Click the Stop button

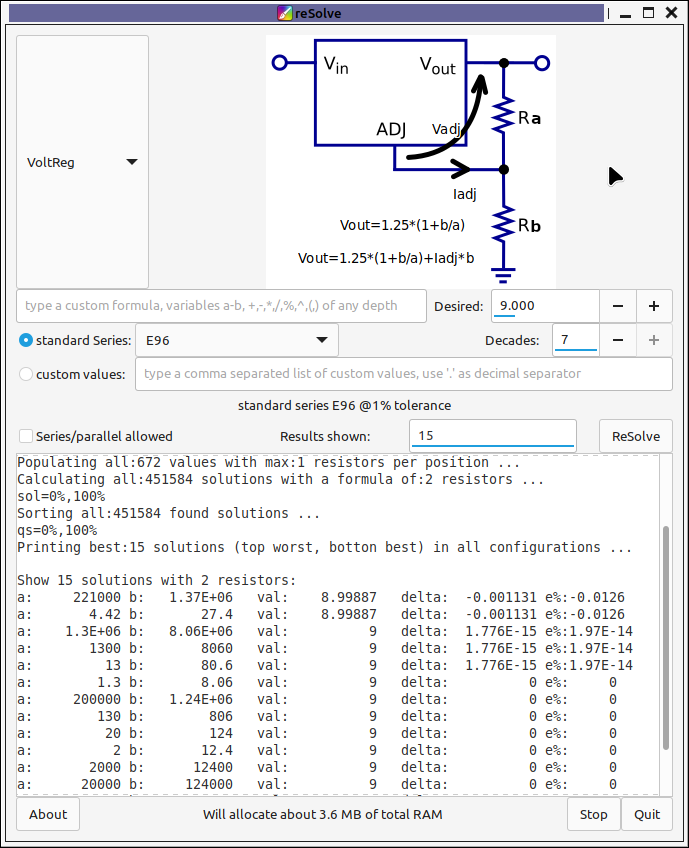pos(593,814)
